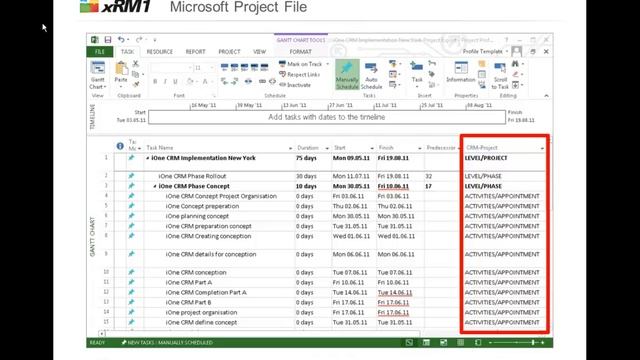The height and width of the screenshot is (360, 640).
Task: Click Respect Links button
Action: click(x=300, y=74)
